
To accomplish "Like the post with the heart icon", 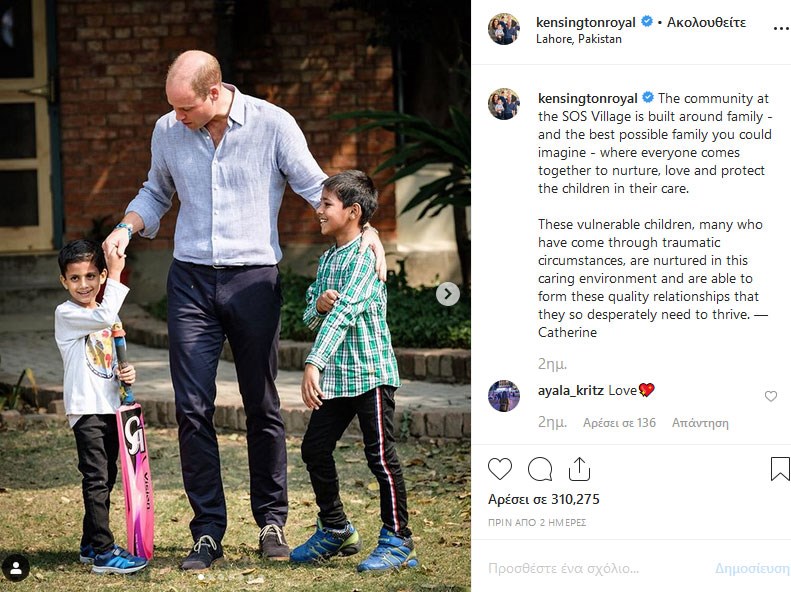I will [x=500, y=468].
